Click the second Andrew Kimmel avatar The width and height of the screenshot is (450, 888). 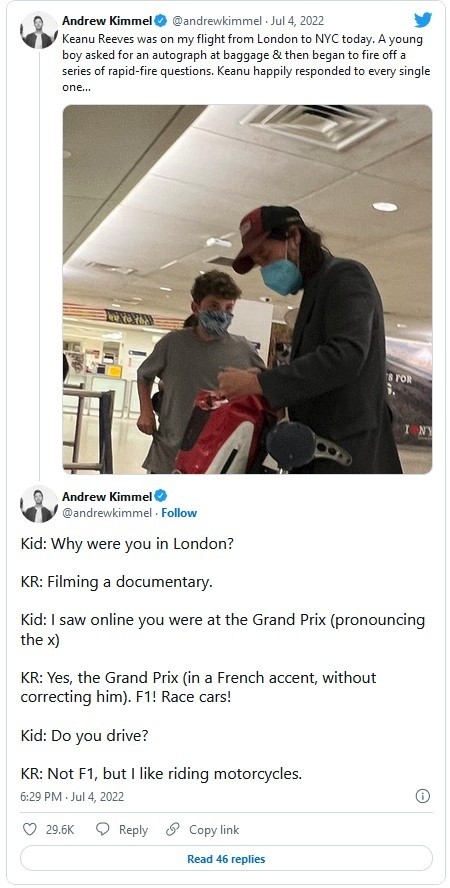pyautogui.click(x=39, y=503)
